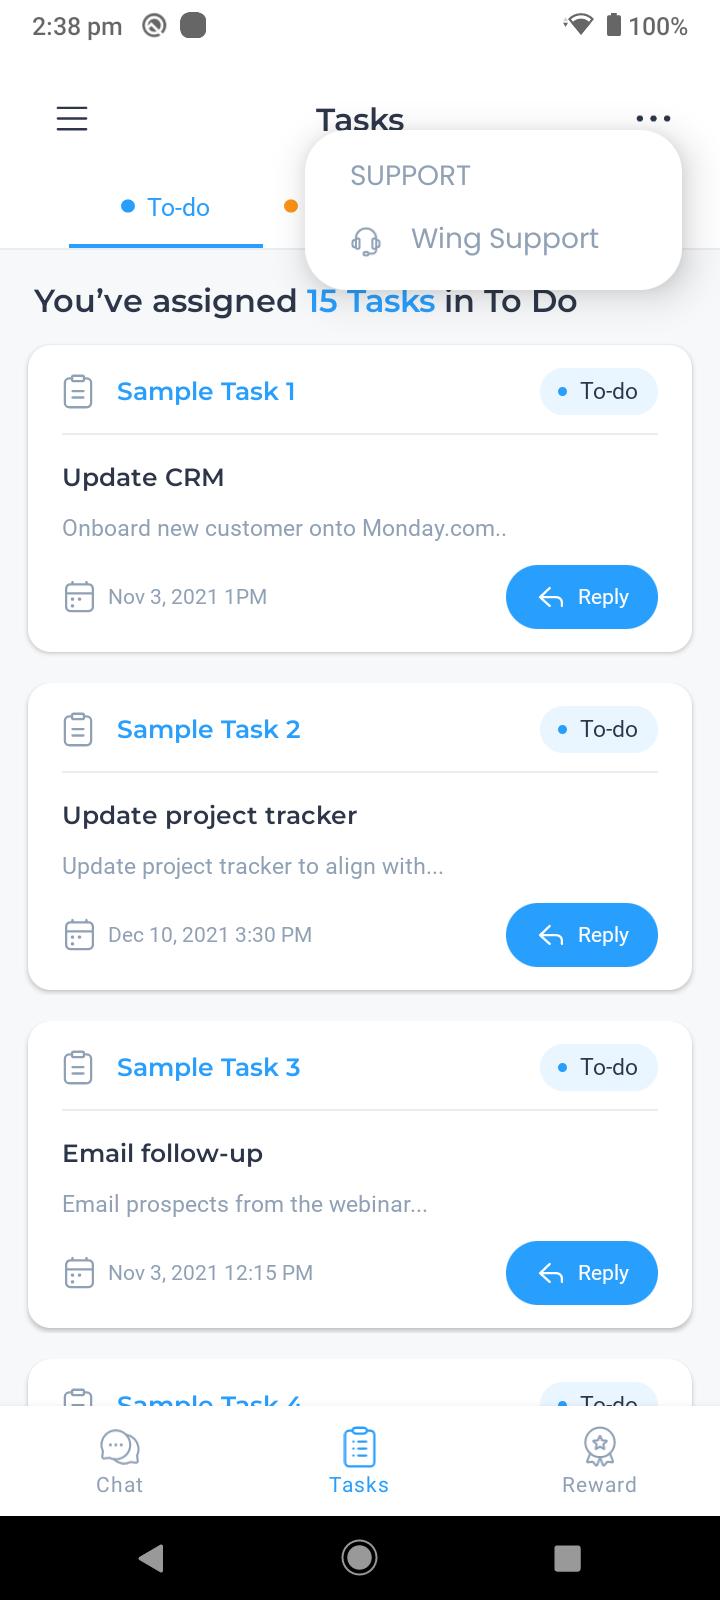Reply to the Update project tracker task

pos(582,935)
